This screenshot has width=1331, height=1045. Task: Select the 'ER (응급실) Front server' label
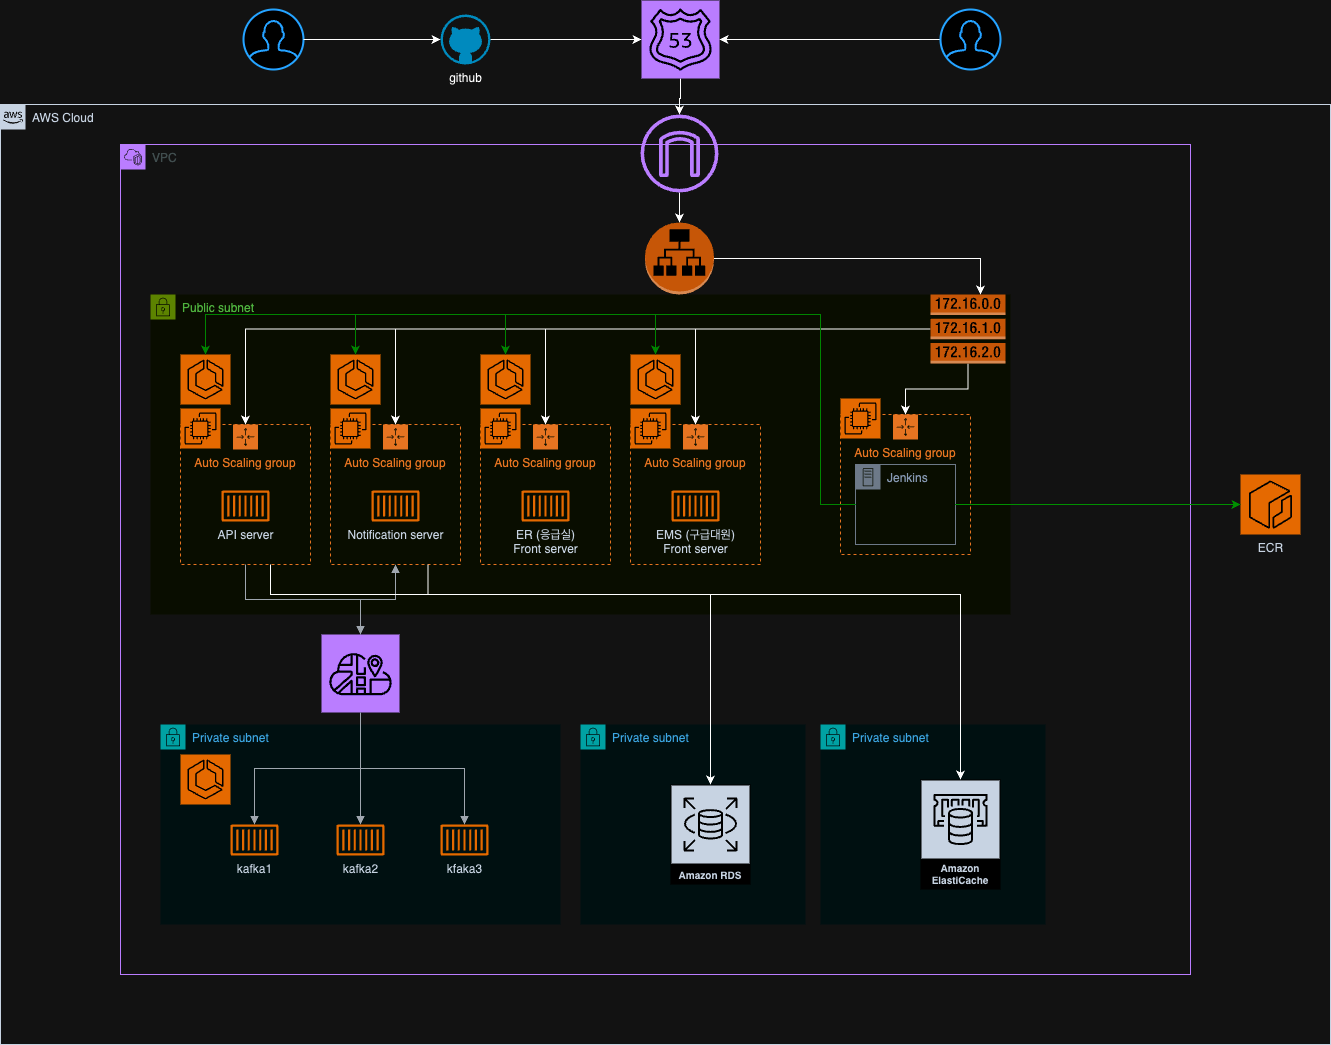coord(545,542)
